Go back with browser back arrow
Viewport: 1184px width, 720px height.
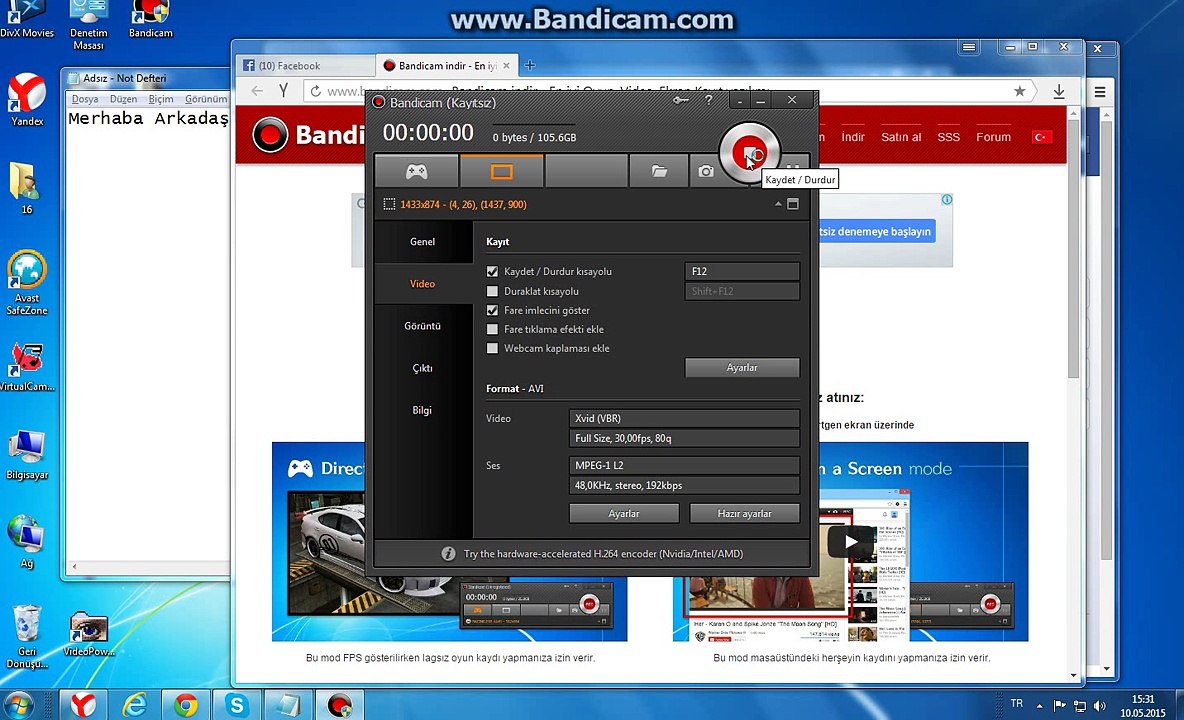257,91
